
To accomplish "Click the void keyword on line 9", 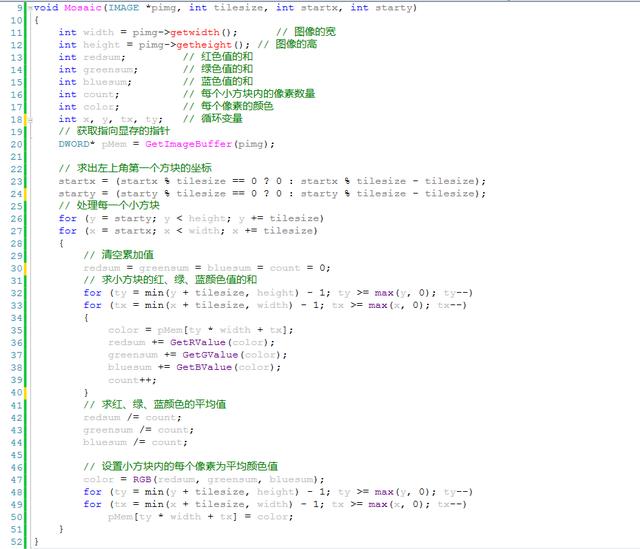I will click(x=46, y=8).
